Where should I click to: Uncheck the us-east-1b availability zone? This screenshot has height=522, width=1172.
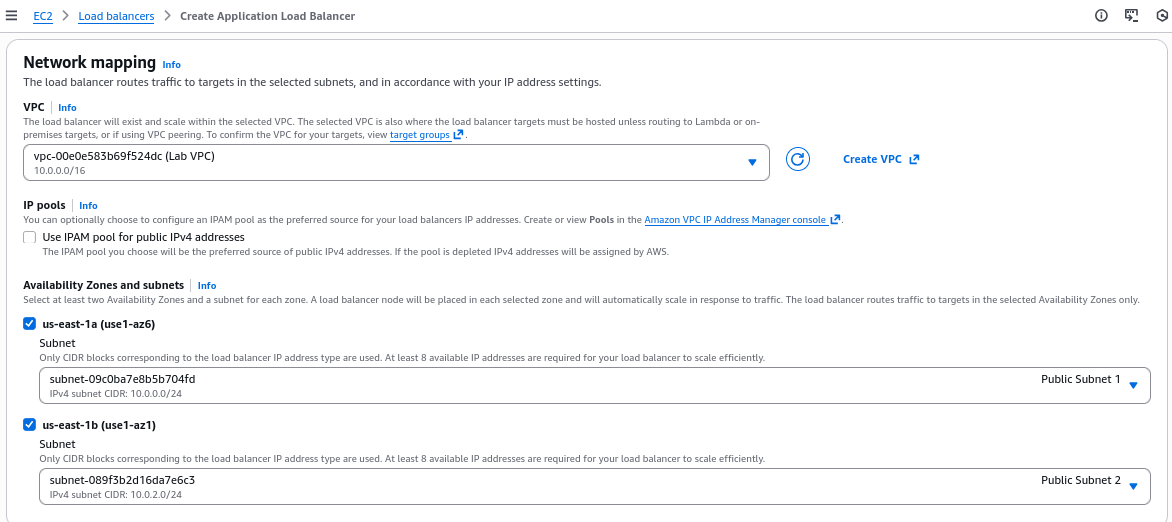[30, 425]
